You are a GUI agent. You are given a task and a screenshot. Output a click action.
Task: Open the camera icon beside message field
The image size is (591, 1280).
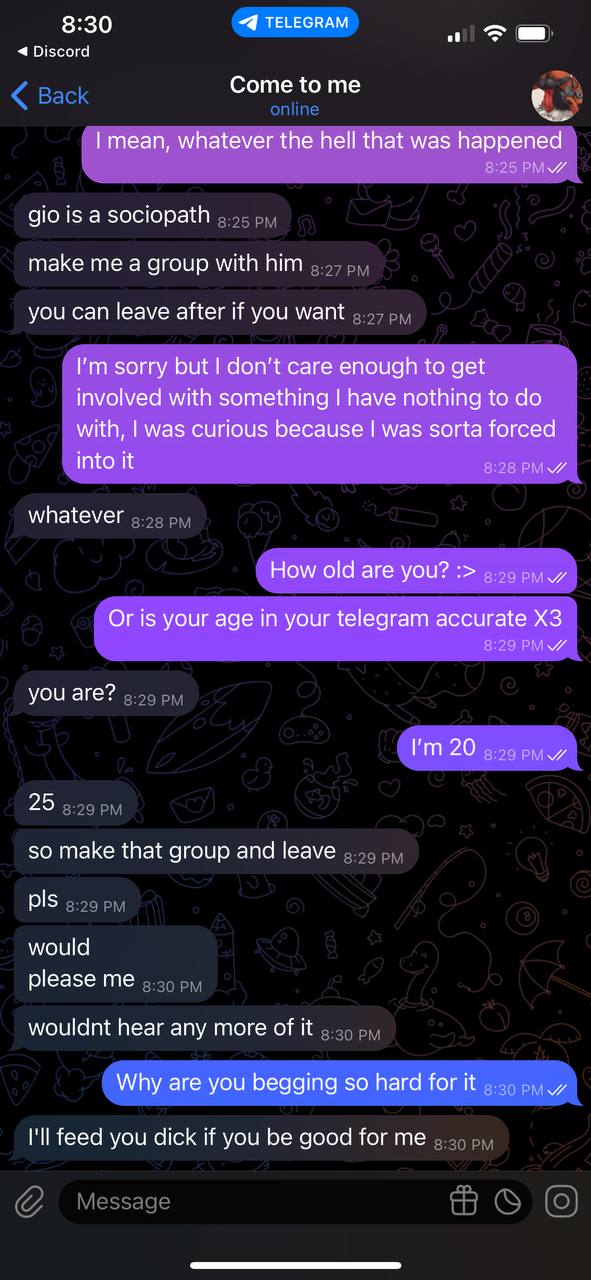[561, 1201]
